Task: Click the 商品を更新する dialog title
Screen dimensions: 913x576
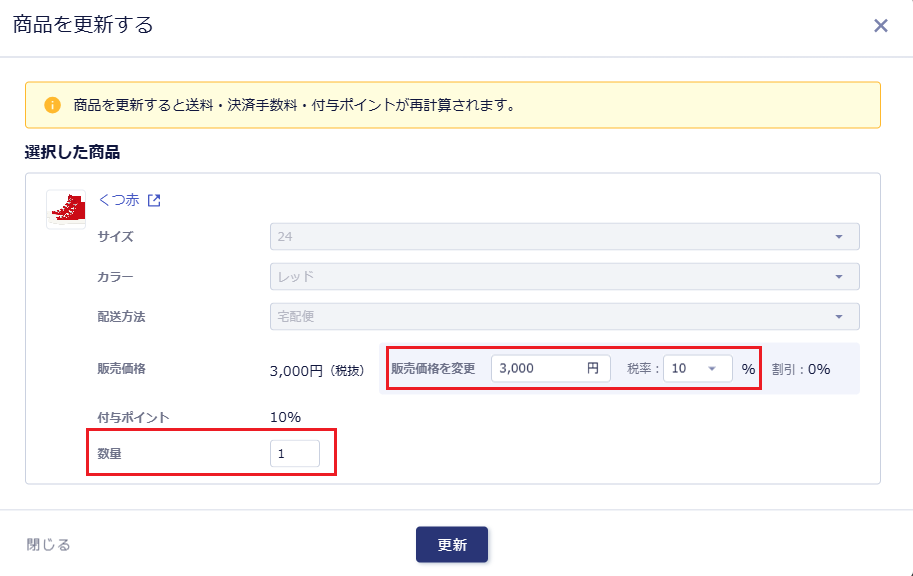Action: point(83,26)
